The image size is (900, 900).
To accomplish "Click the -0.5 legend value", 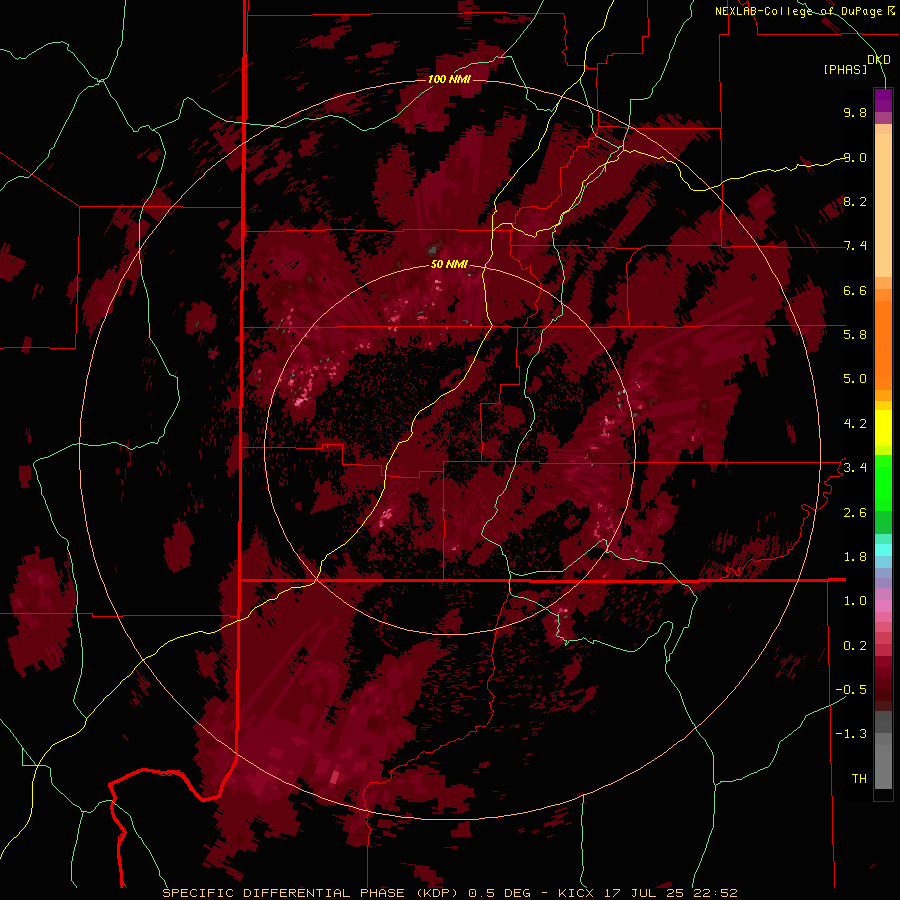I will coord(851,689).
